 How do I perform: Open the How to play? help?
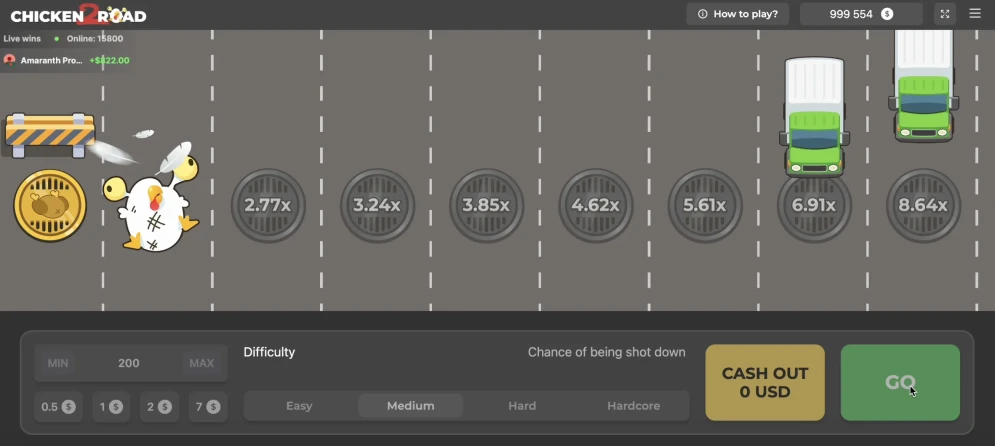(738, 14)
